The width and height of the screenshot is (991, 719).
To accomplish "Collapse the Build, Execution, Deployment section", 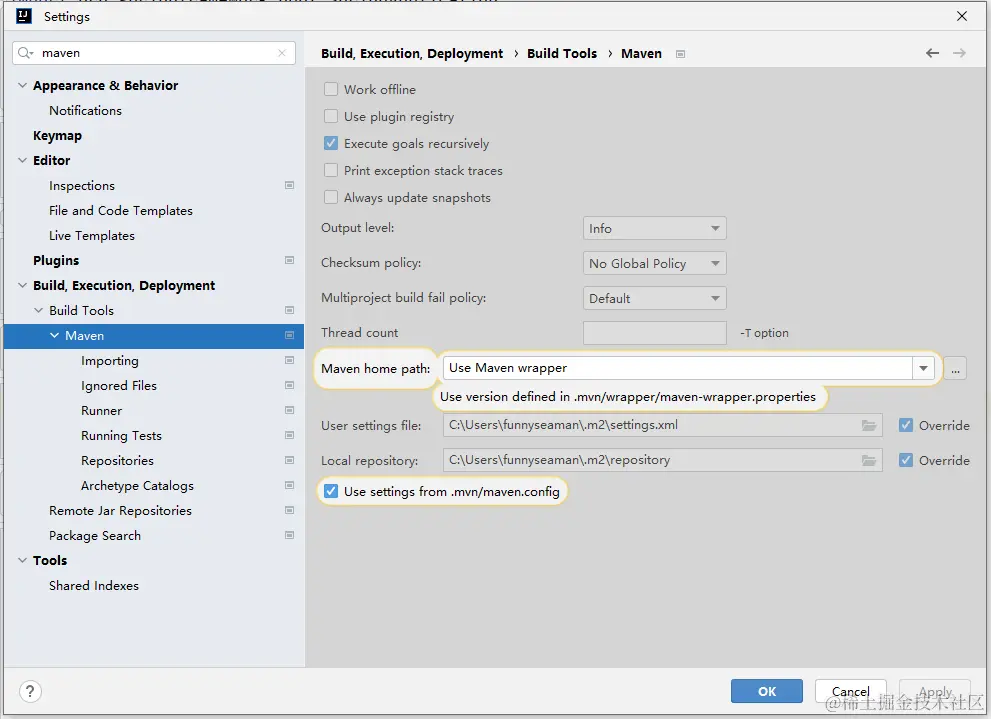I will pyautogui.click(x=23, y=285).
